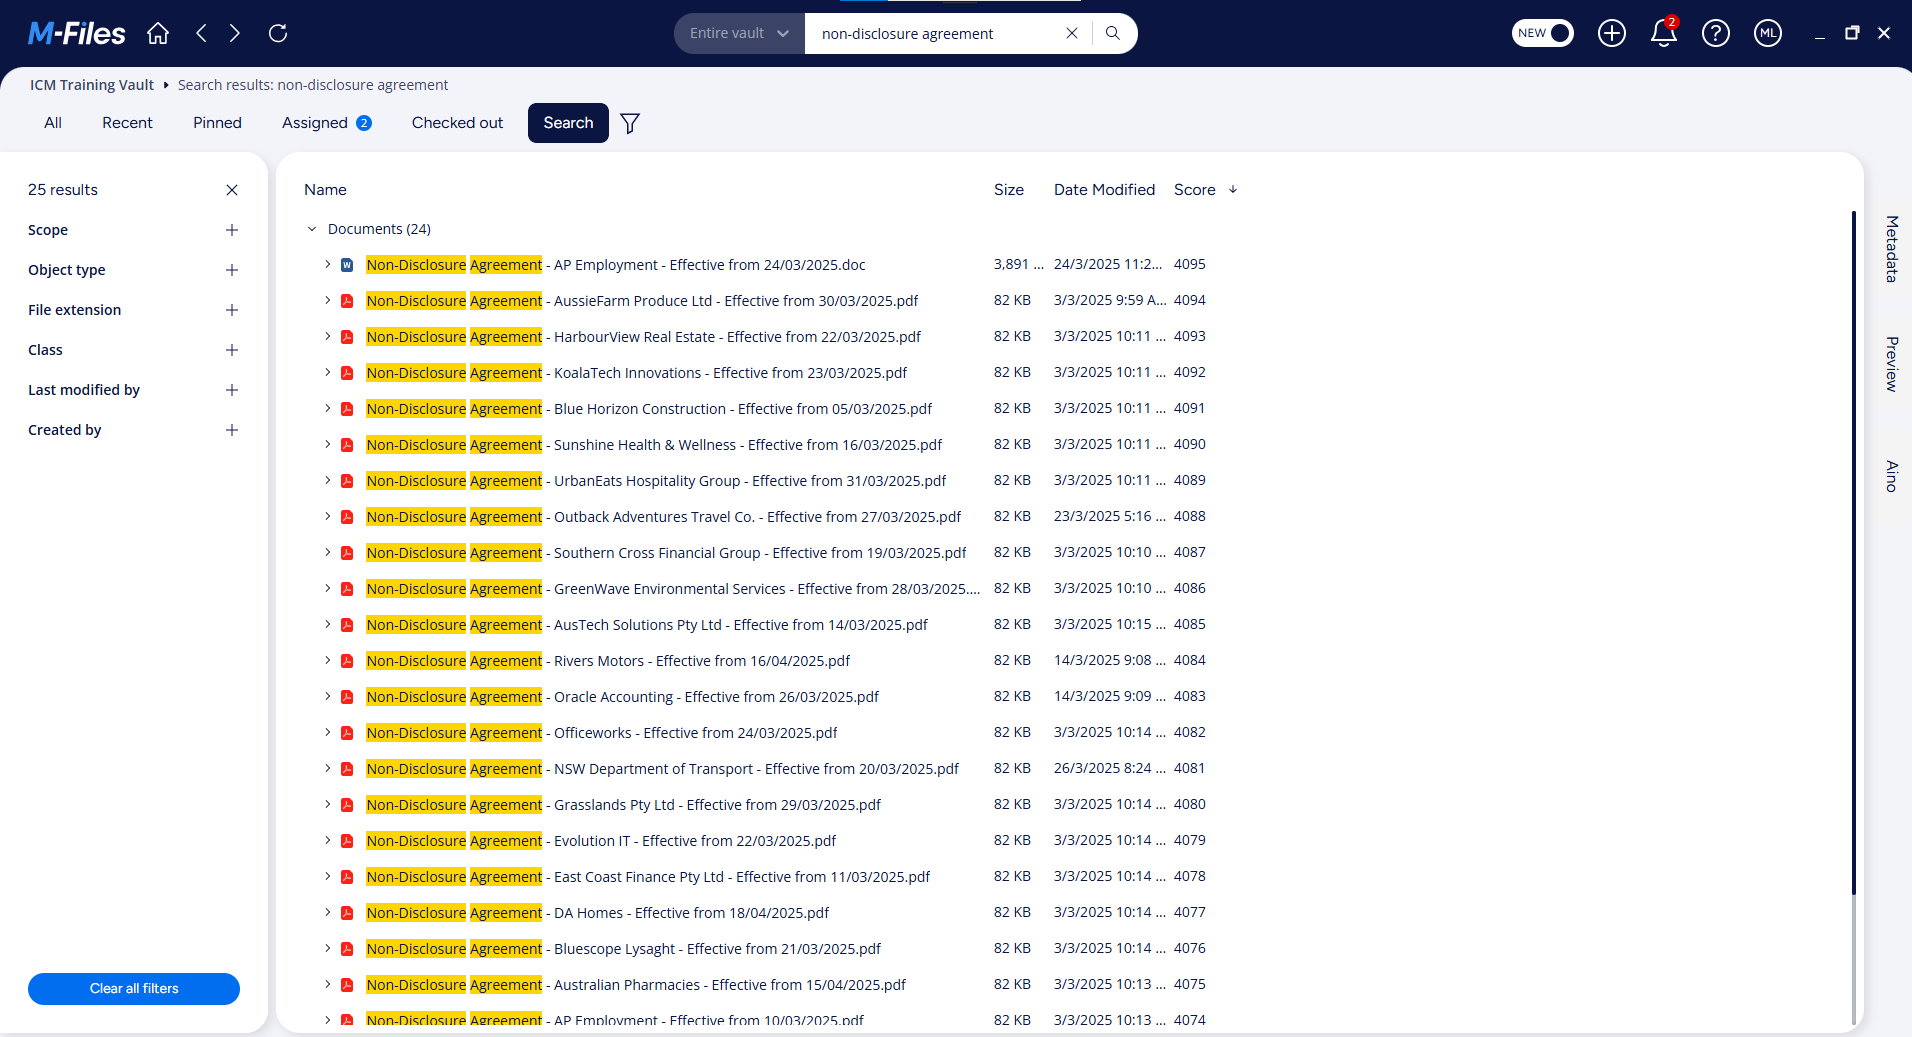Expand the Created by filter section
Viewport: 1912px width, 1037px height.
click(x=232, y=430)
